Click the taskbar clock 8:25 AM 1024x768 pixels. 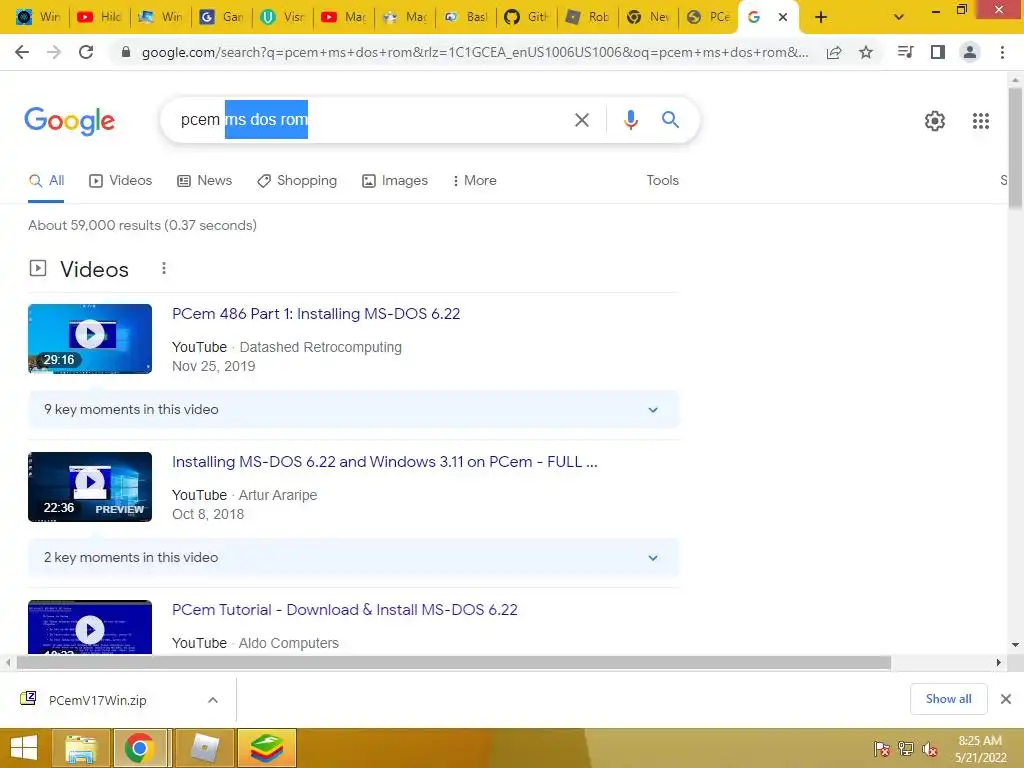[x=980, y=741]
